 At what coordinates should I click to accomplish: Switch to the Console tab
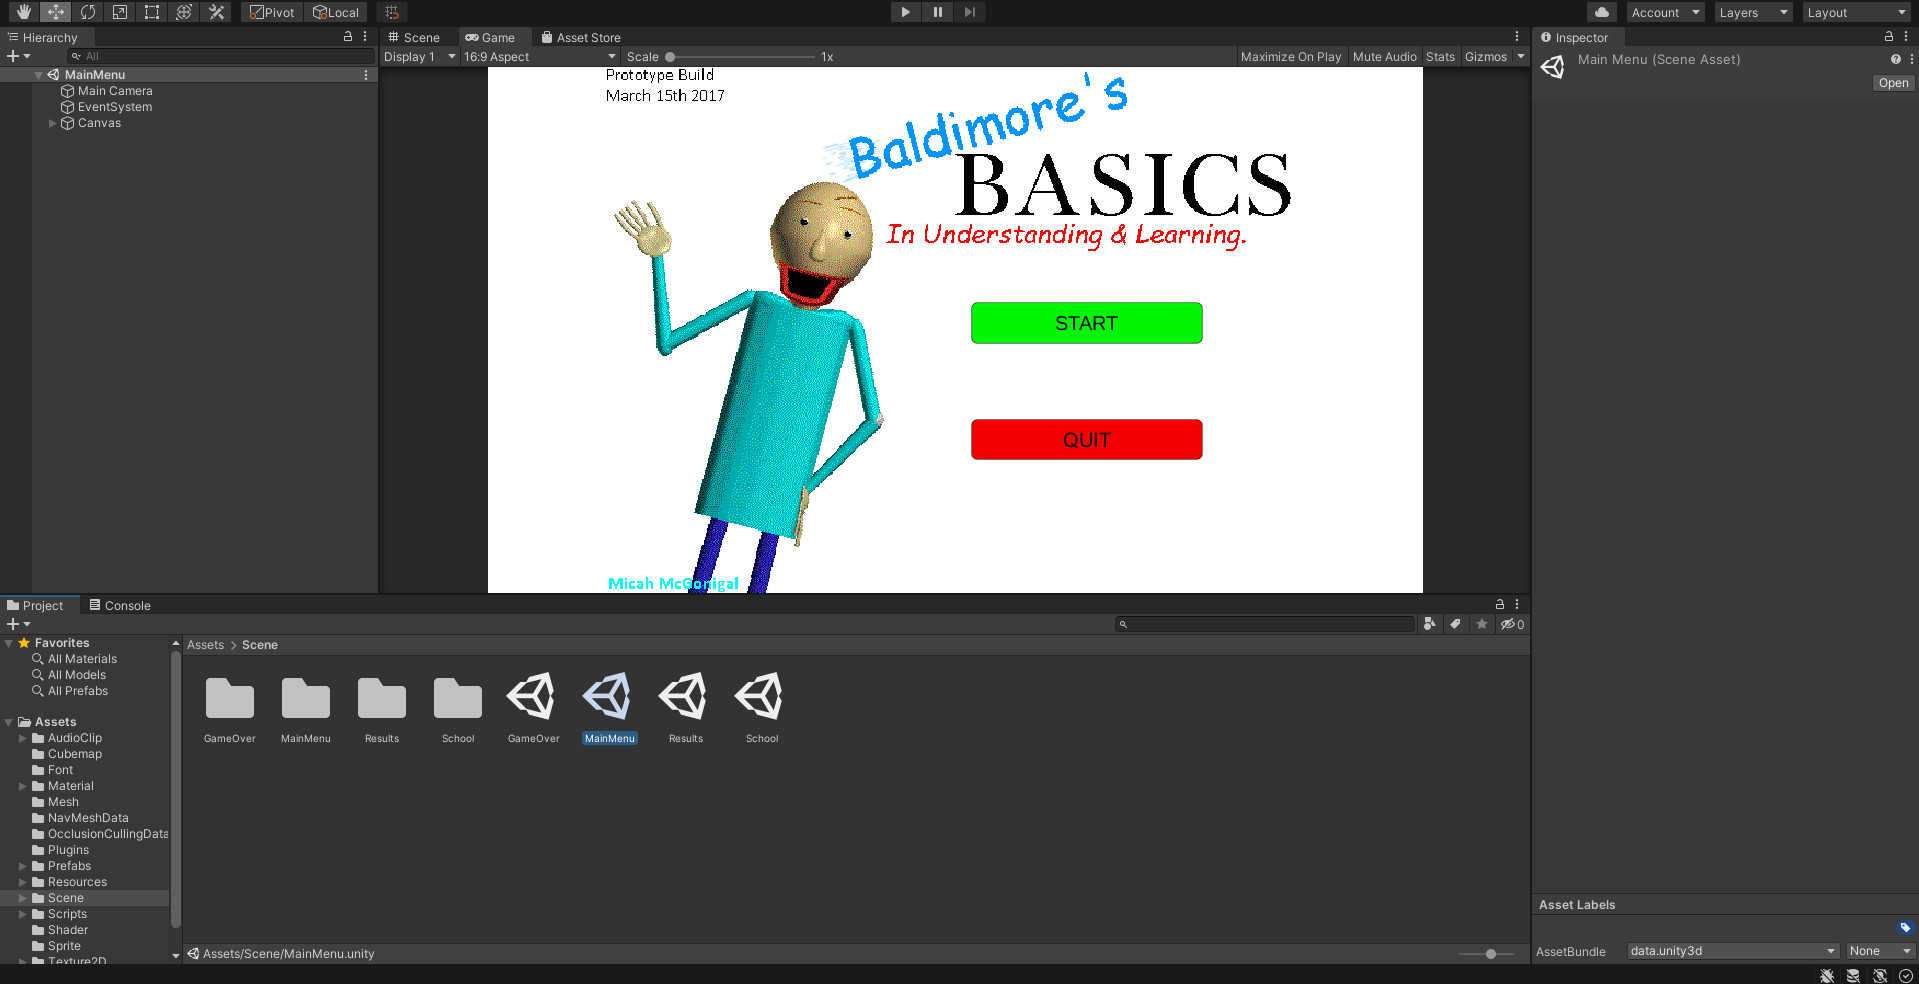(120, 605)
